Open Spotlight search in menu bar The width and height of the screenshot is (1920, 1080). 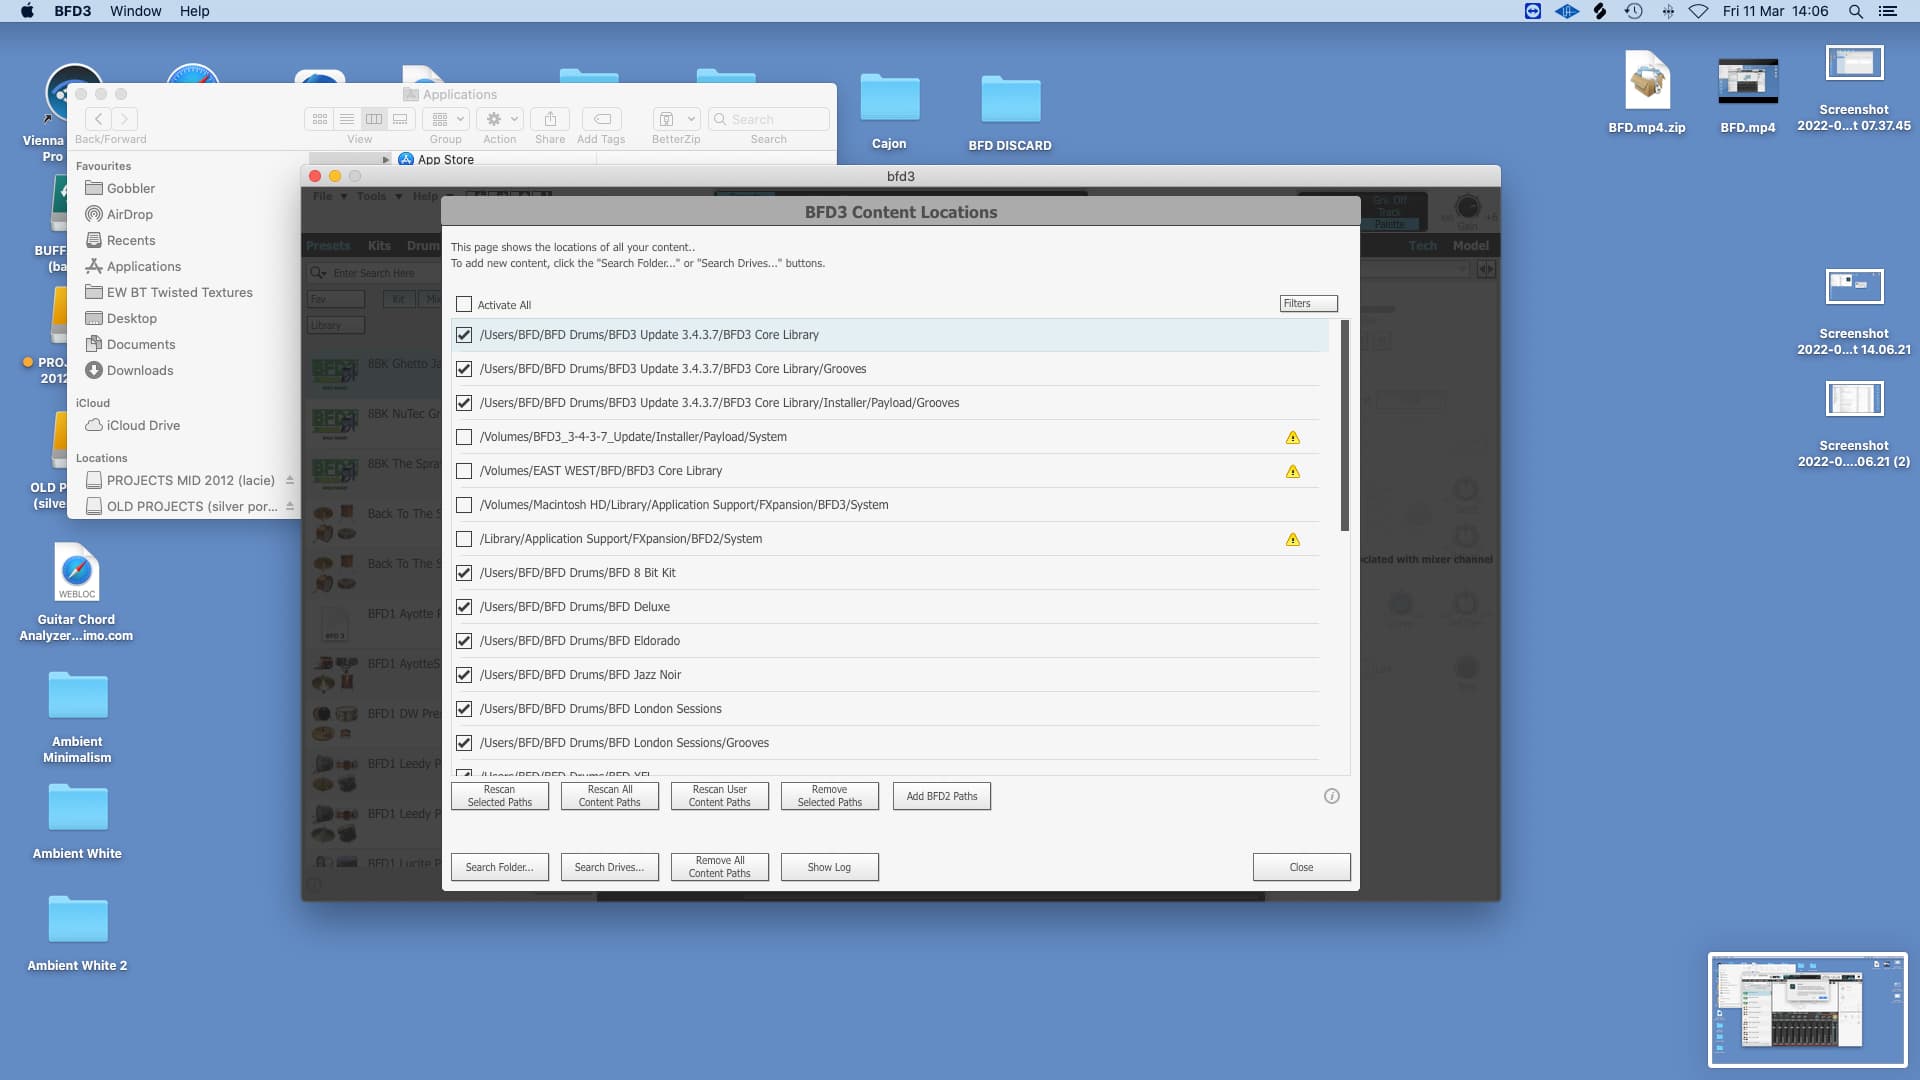[x=1855, y=11]
